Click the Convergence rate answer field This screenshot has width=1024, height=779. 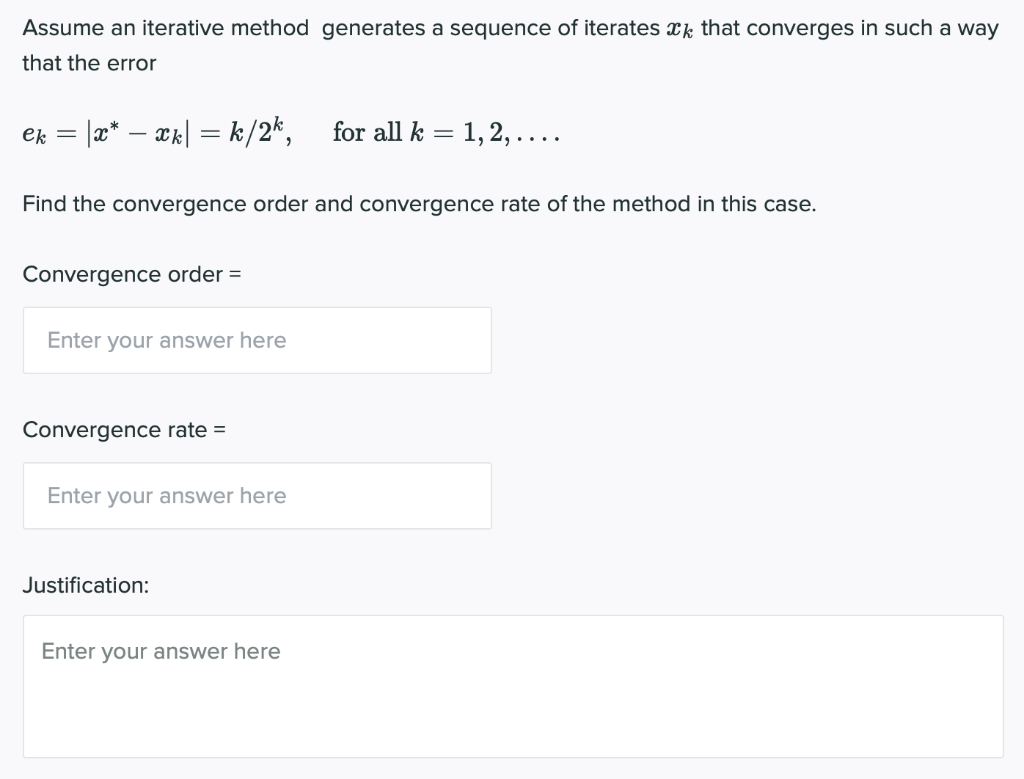256,495
